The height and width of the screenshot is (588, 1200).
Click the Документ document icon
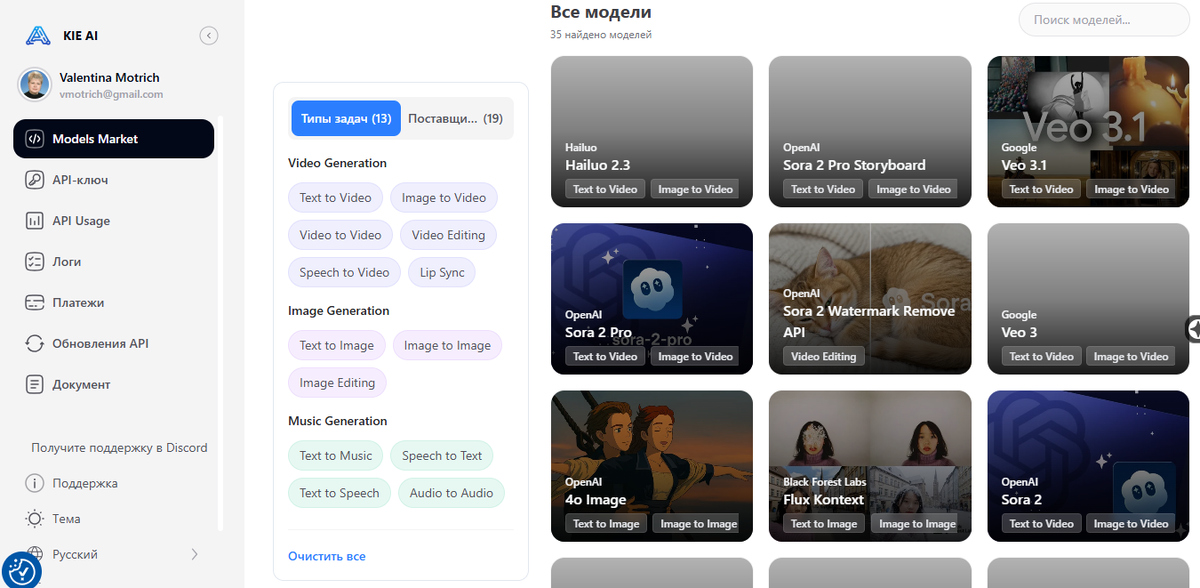tap(35, 385)
